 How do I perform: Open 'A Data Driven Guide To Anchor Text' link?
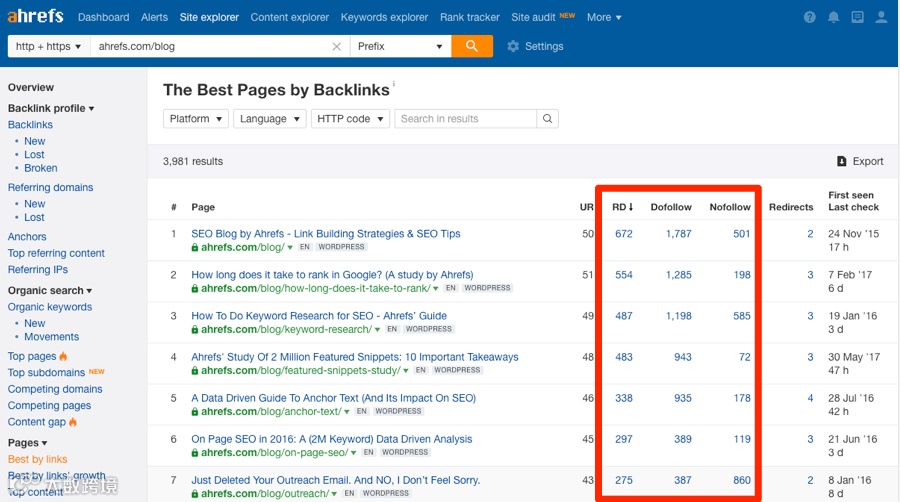[x=333, y=398]
